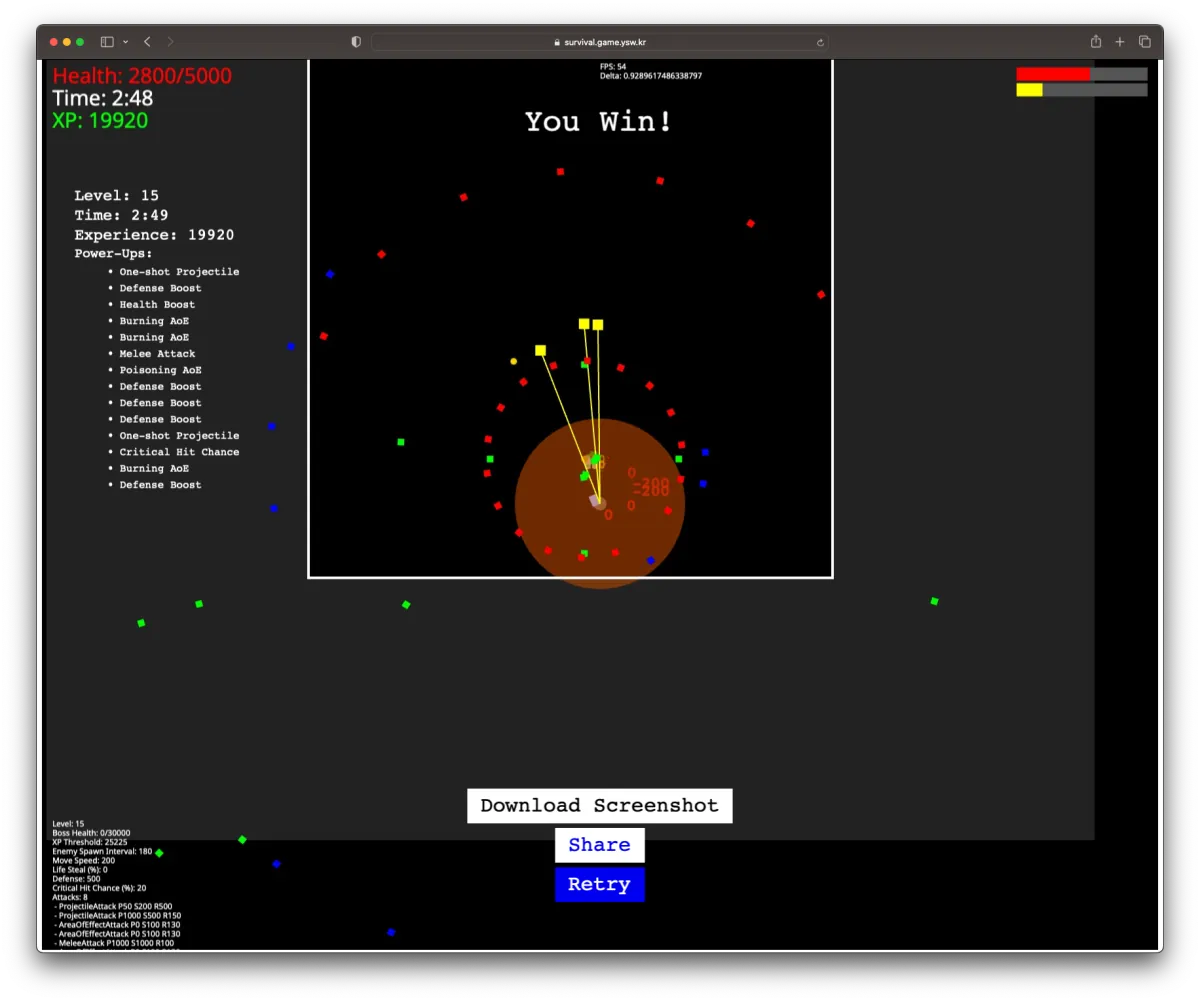
Task: Click the "Experience: 19920" summary line
Action: point(154,235)
